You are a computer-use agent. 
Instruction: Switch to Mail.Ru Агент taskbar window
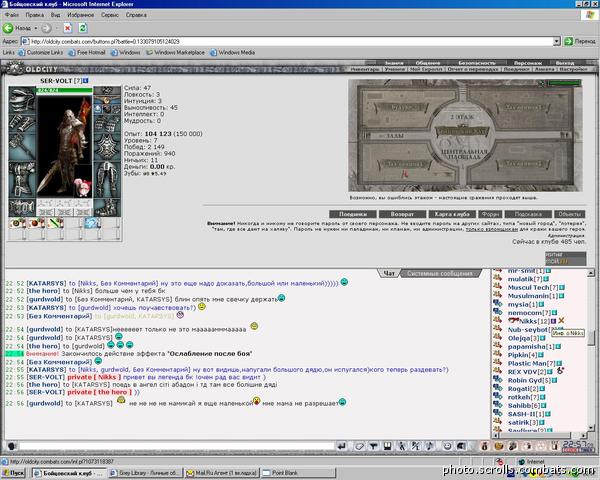click(x=222, y=473)
